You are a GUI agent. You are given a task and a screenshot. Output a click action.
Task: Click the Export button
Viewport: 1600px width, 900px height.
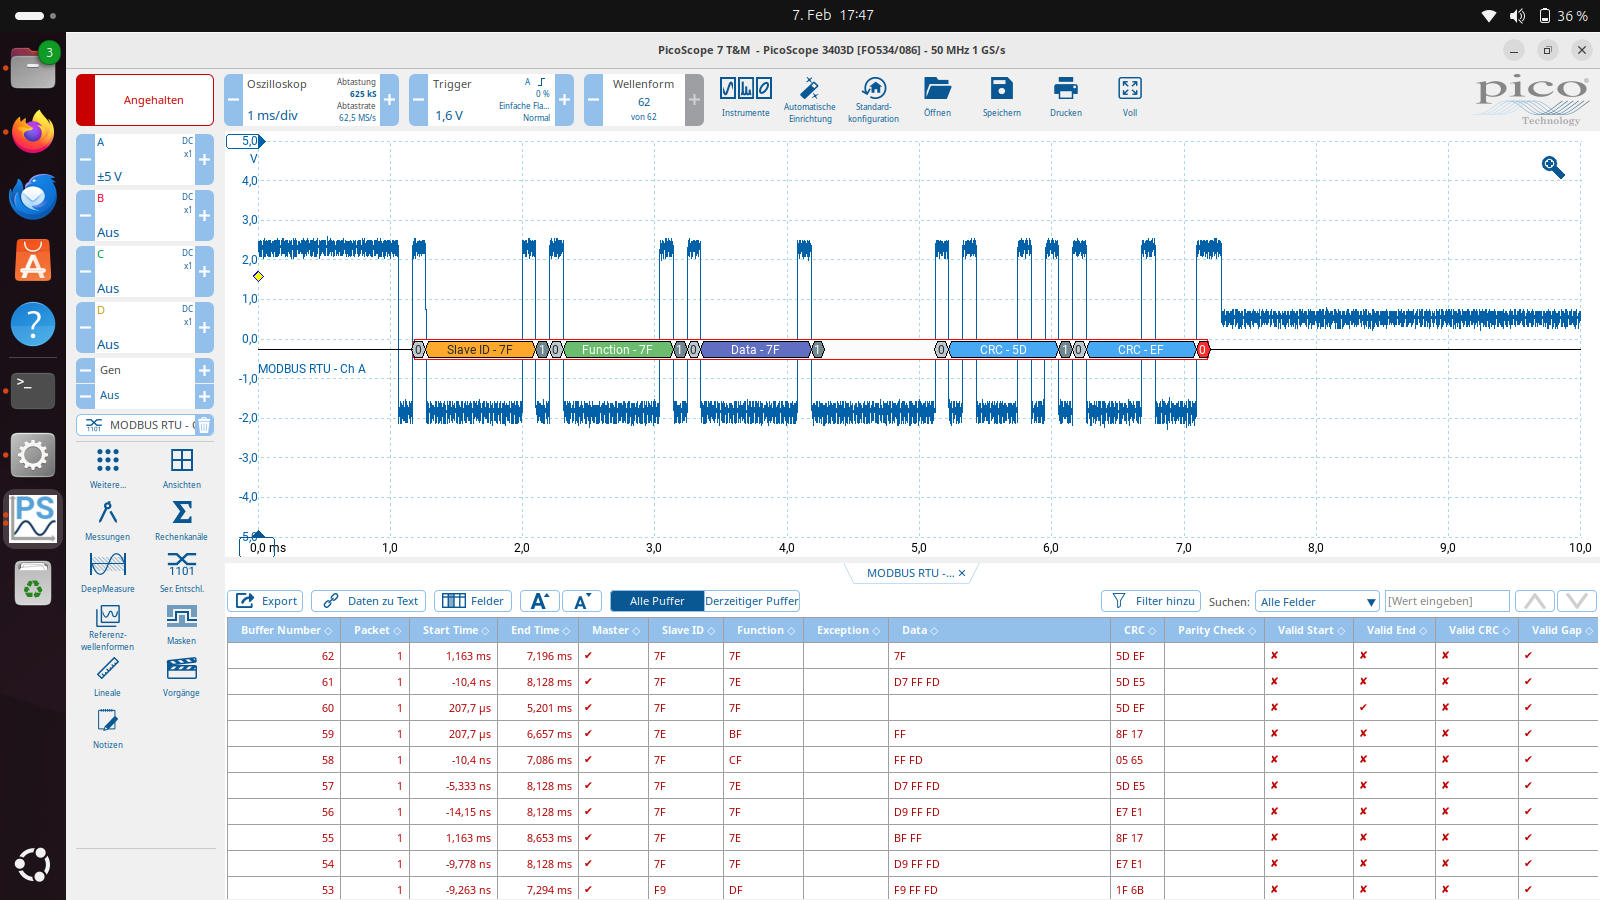(265, 601)
